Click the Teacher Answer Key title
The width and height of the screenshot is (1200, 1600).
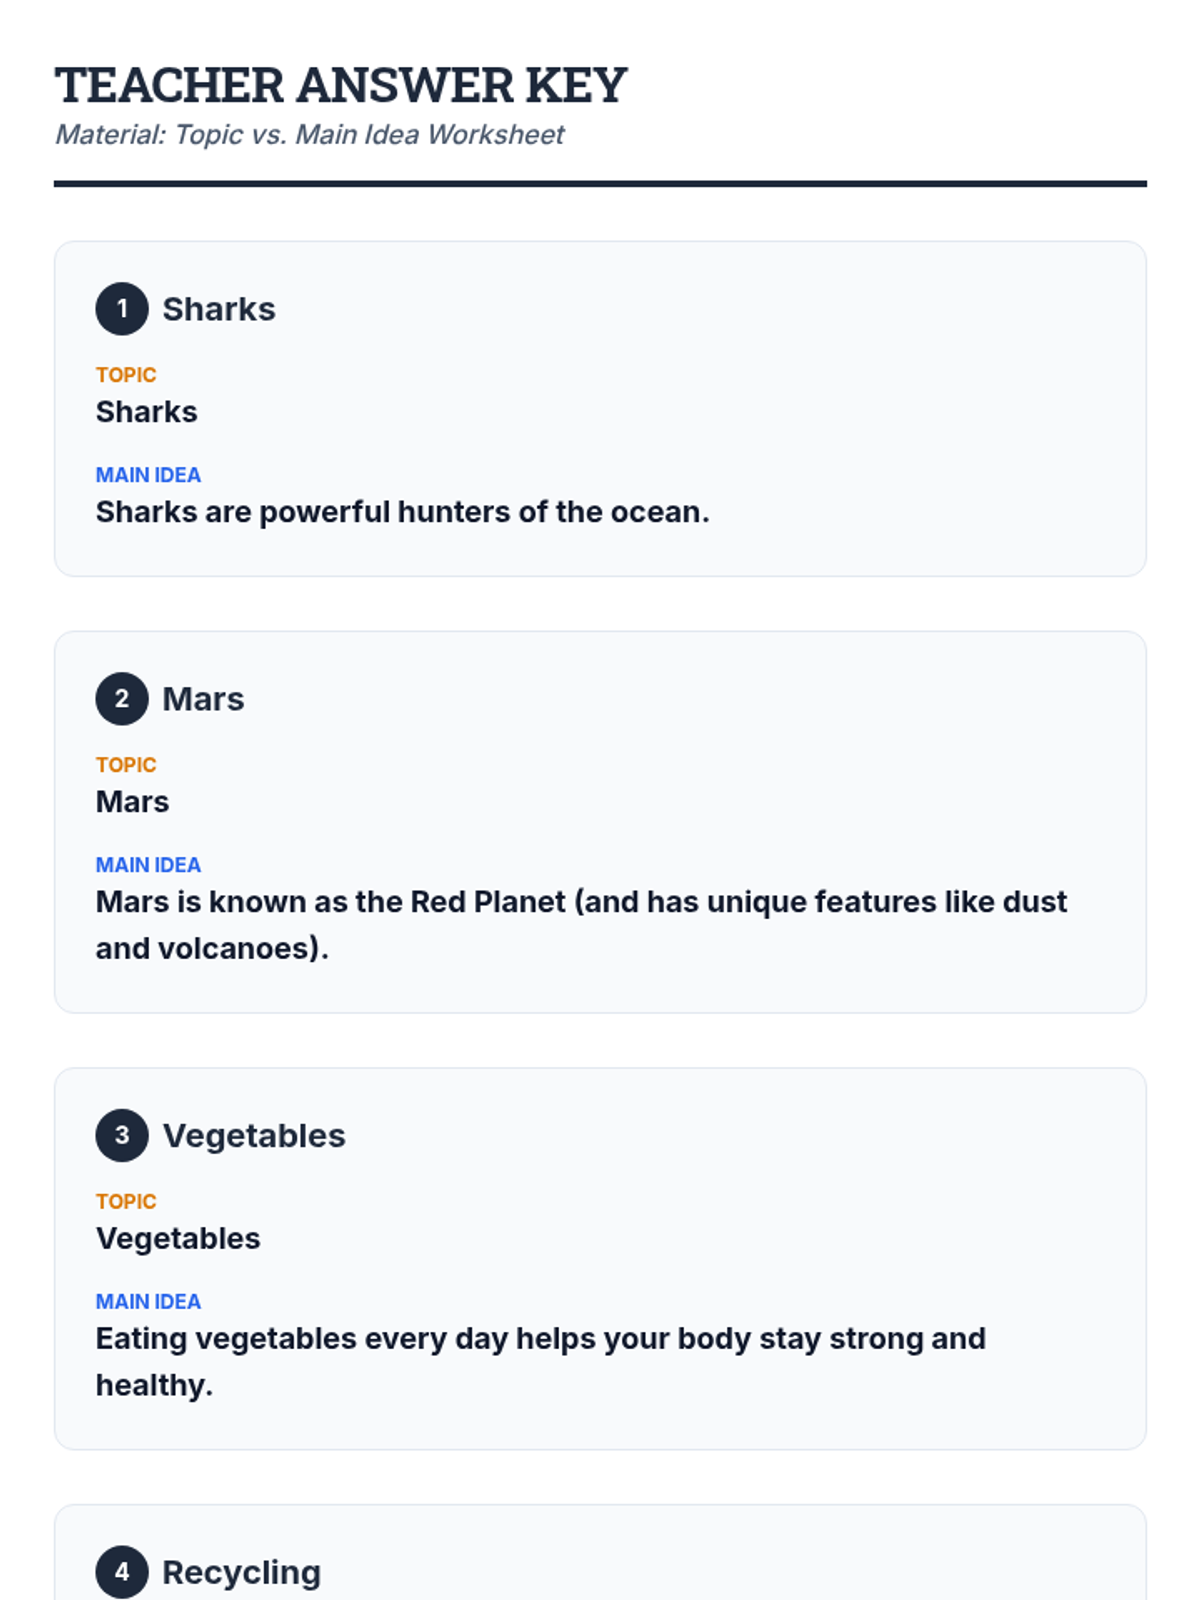tap(341, 86)
